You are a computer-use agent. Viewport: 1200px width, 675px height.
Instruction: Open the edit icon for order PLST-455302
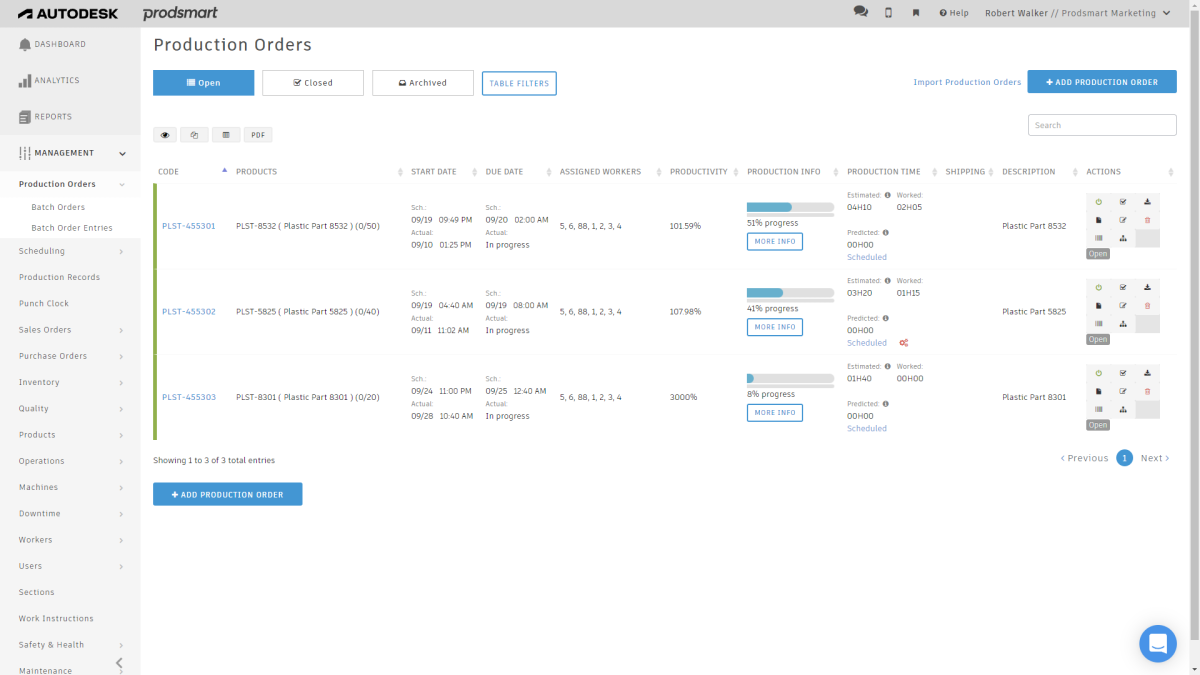[1124, 305]
